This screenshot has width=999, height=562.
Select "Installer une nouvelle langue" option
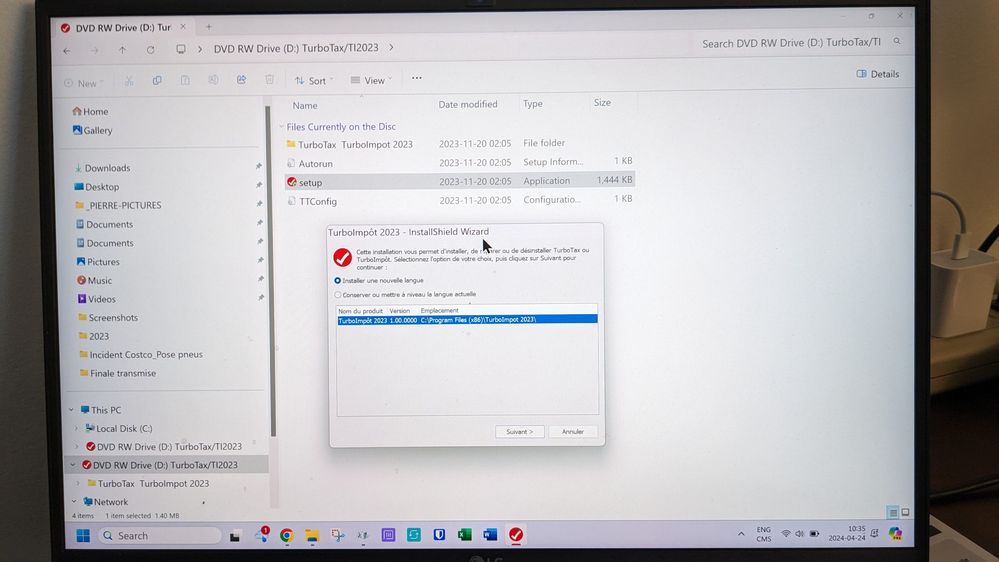tap(338, 280)
